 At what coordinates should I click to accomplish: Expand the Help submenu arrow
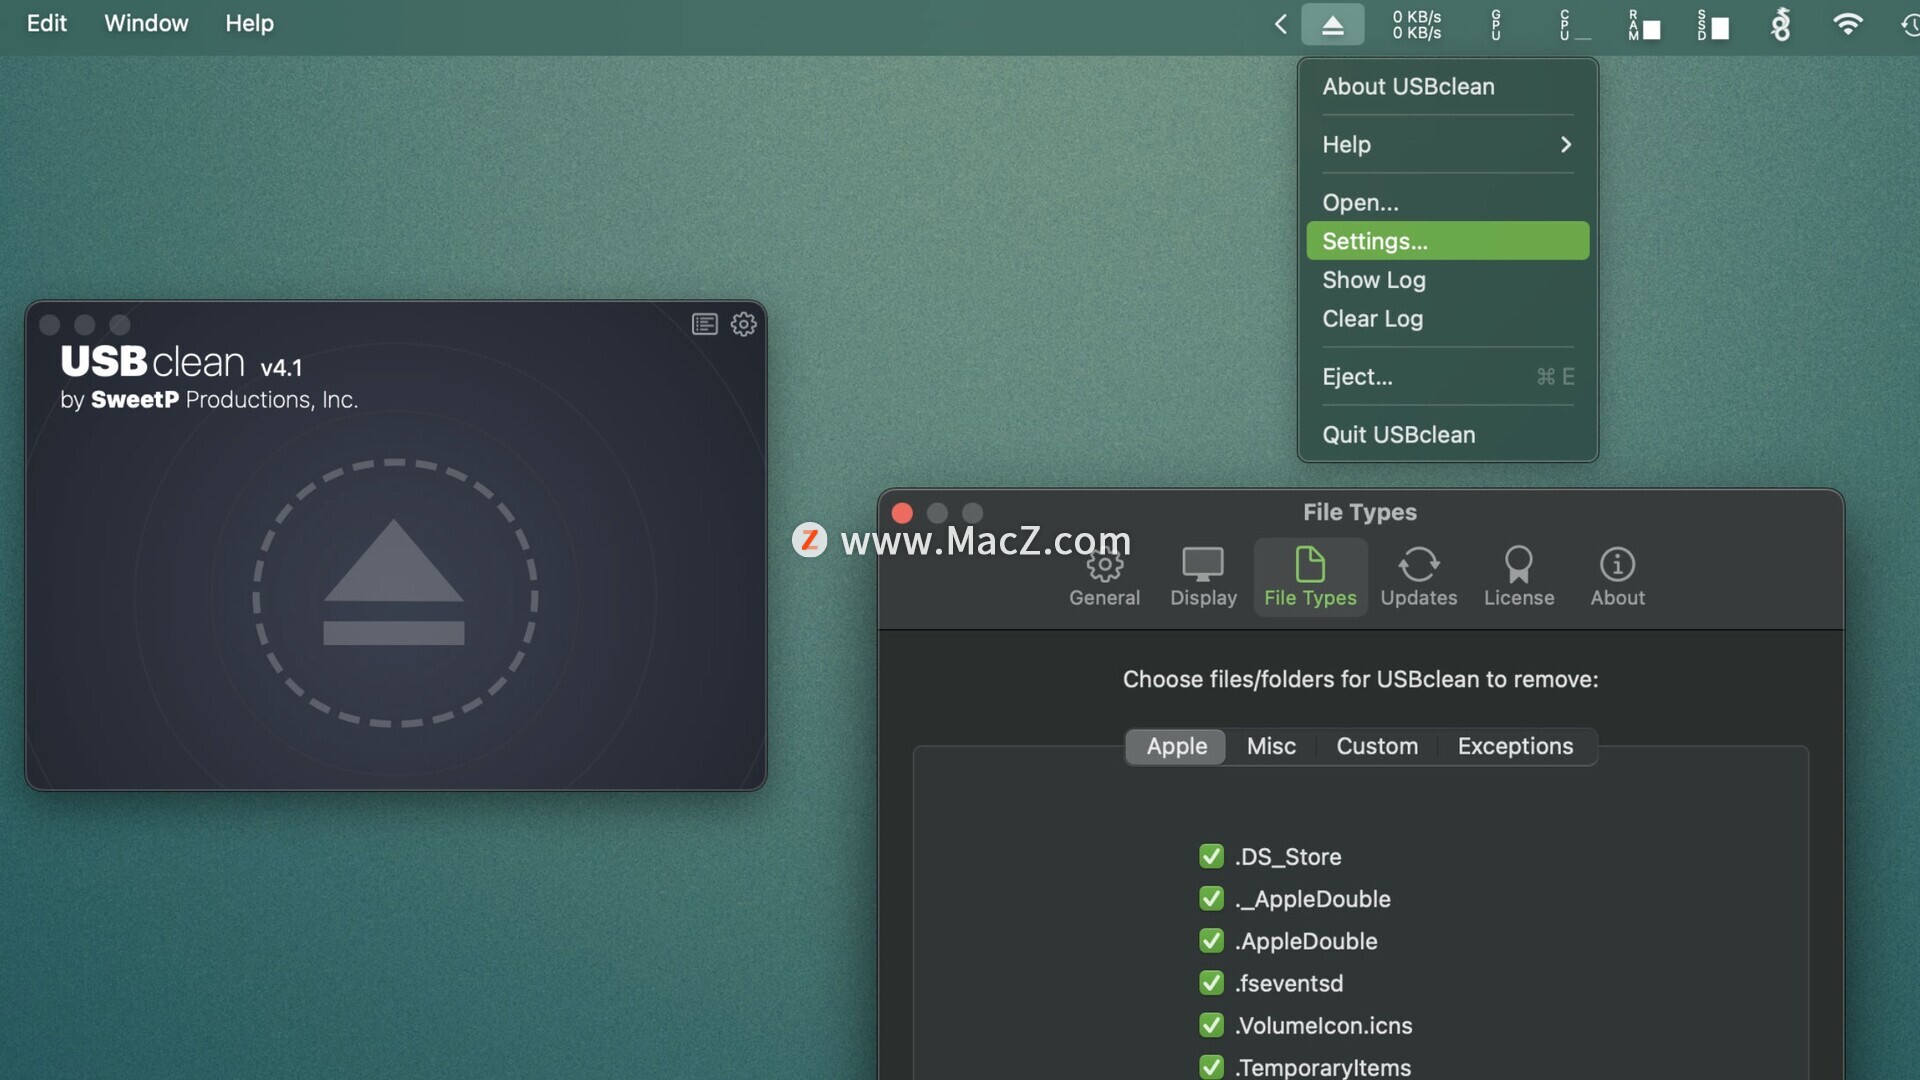tap(1566, 145)
